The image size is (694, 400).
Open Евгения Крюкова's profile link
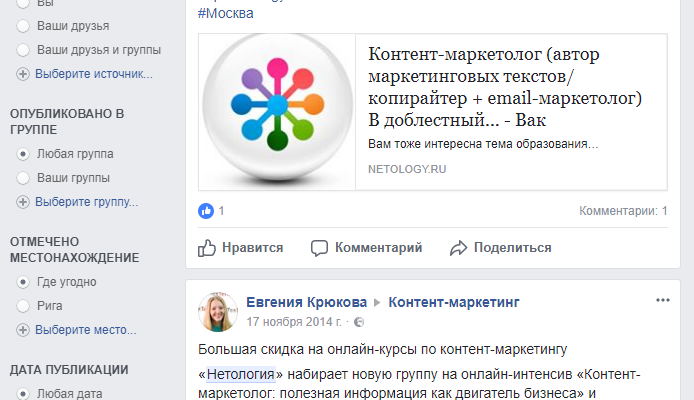tap(306, 302)
